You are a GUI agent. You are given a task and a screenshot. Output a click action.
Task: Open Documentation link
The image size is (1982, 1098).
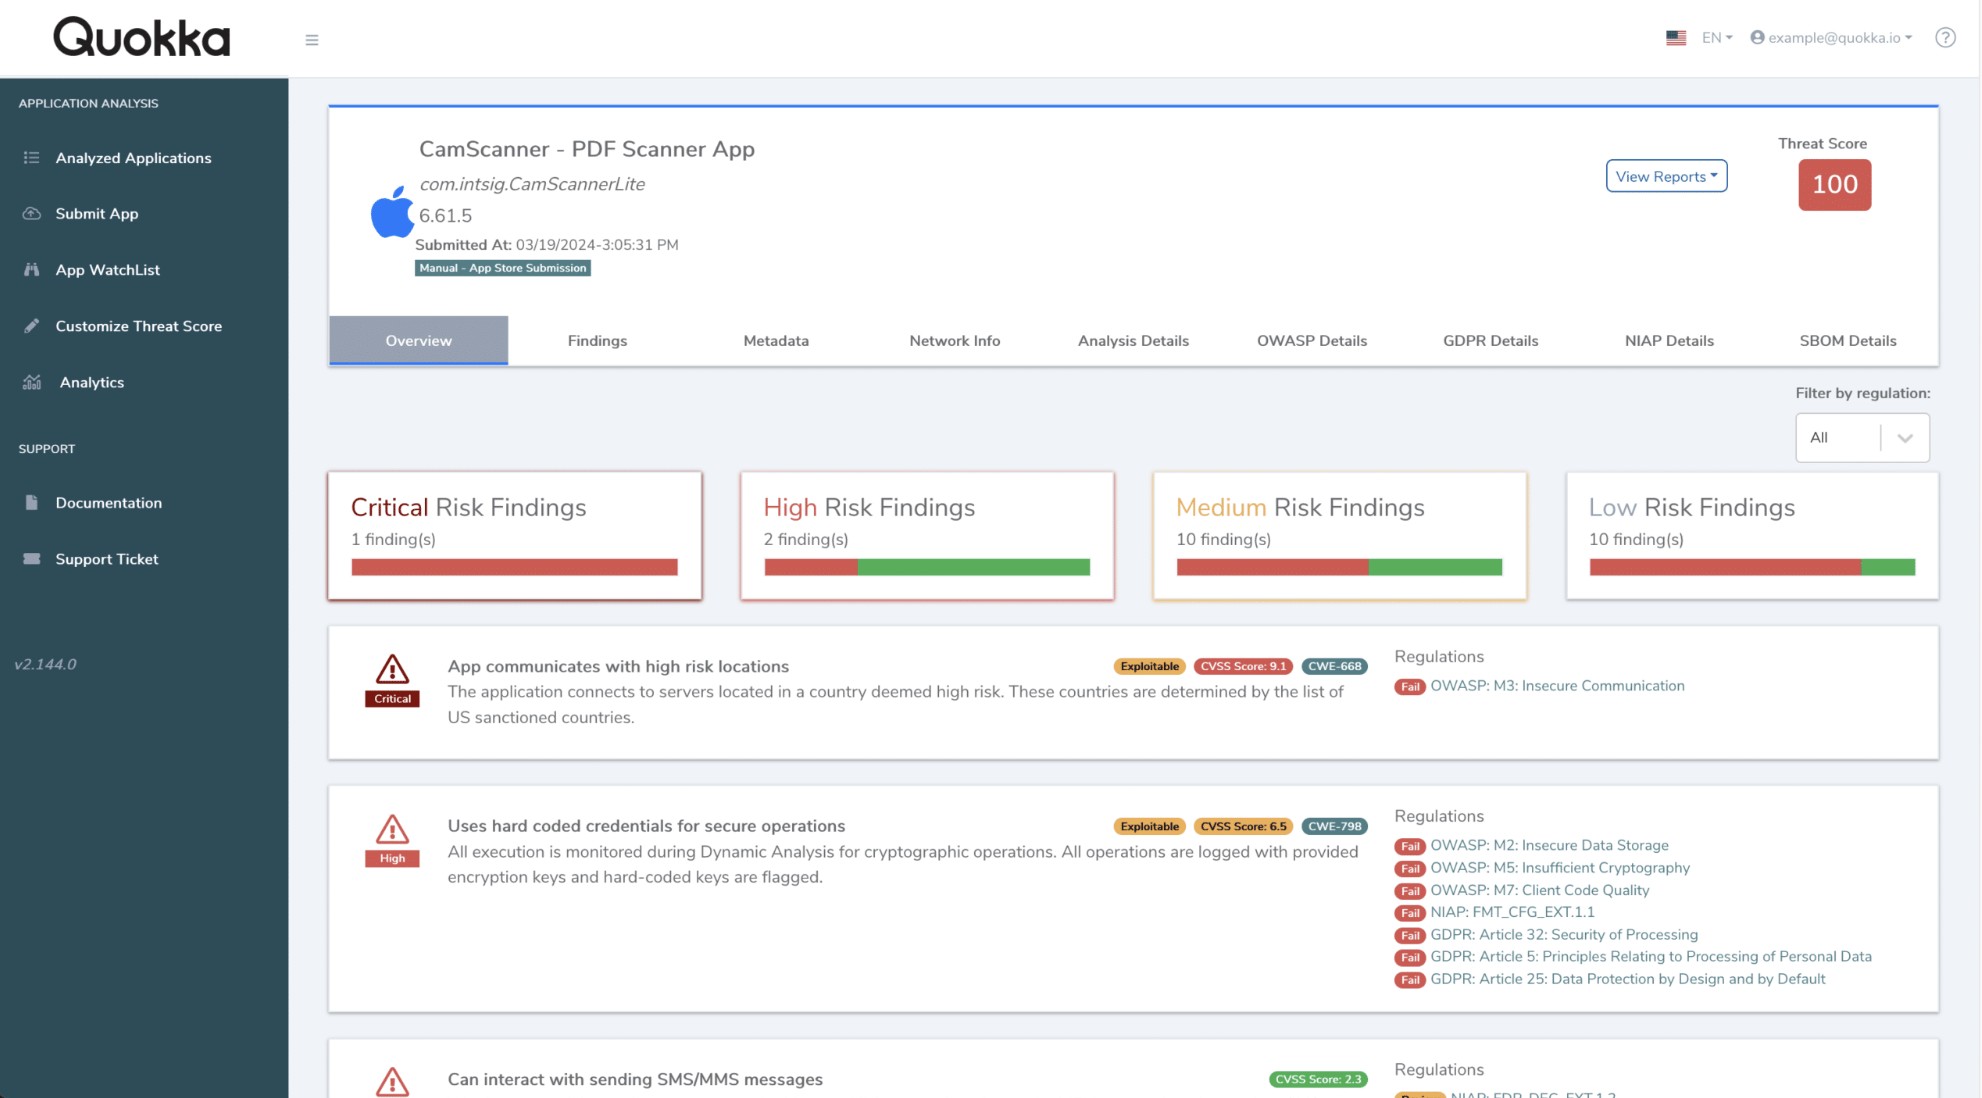pyautogui.click(x=109, y=503)
